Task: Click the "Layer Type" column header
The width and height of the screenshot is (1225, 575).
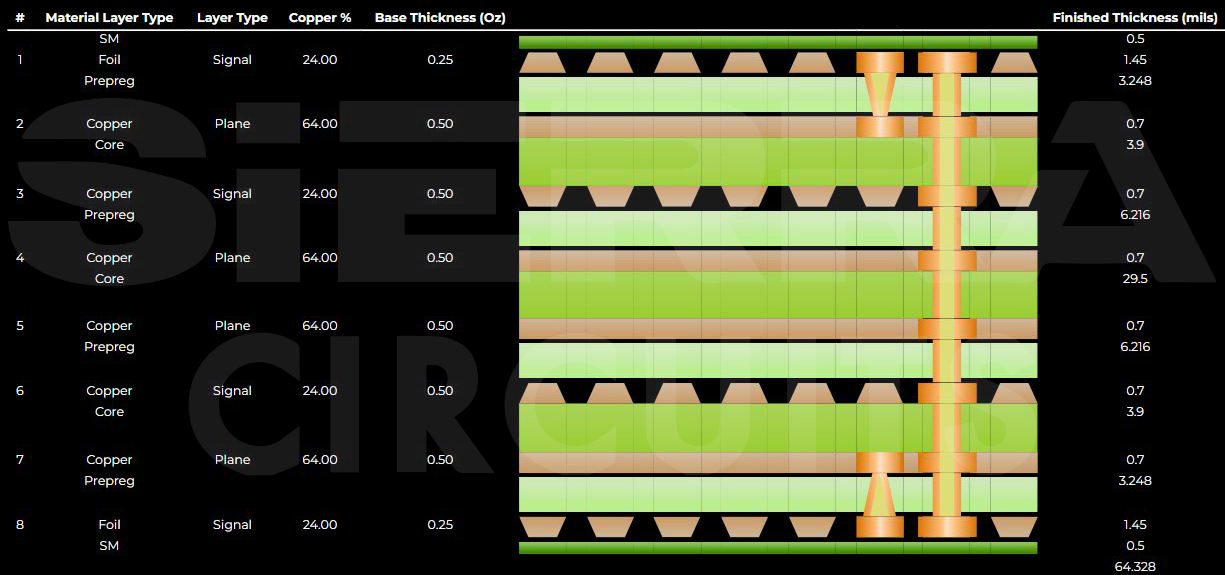Action: pyautogui.click(x=232, y=18)
